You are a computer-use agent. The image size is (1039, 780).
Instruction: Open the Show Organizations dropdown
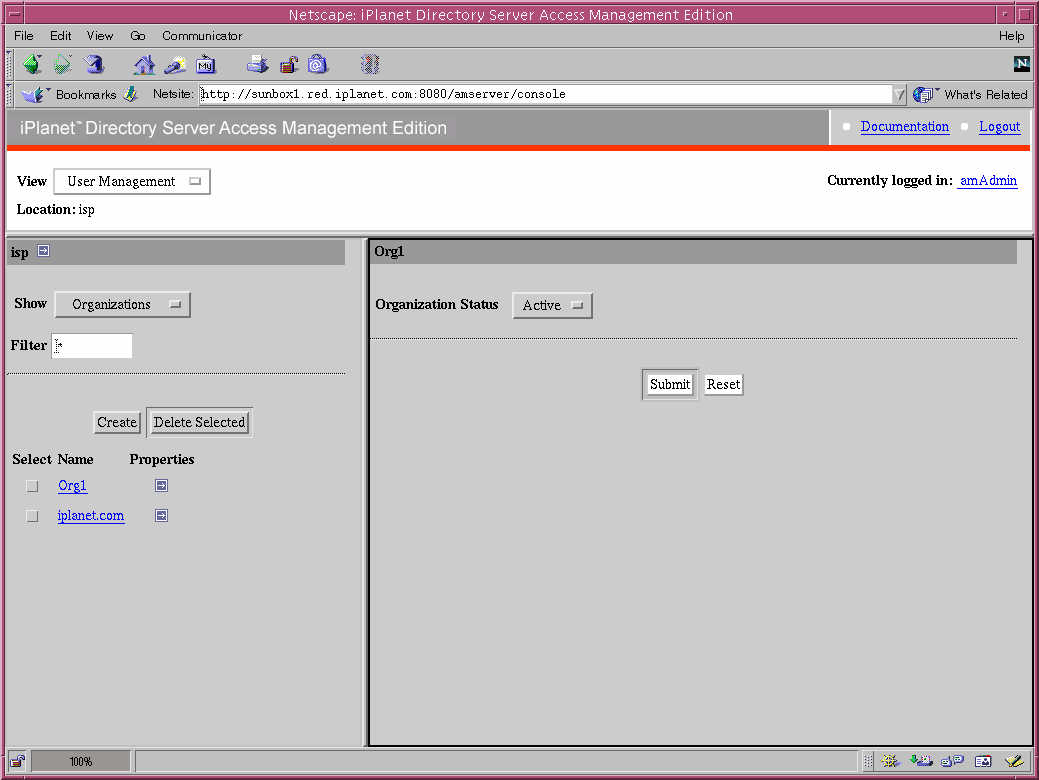click(123, 304)
